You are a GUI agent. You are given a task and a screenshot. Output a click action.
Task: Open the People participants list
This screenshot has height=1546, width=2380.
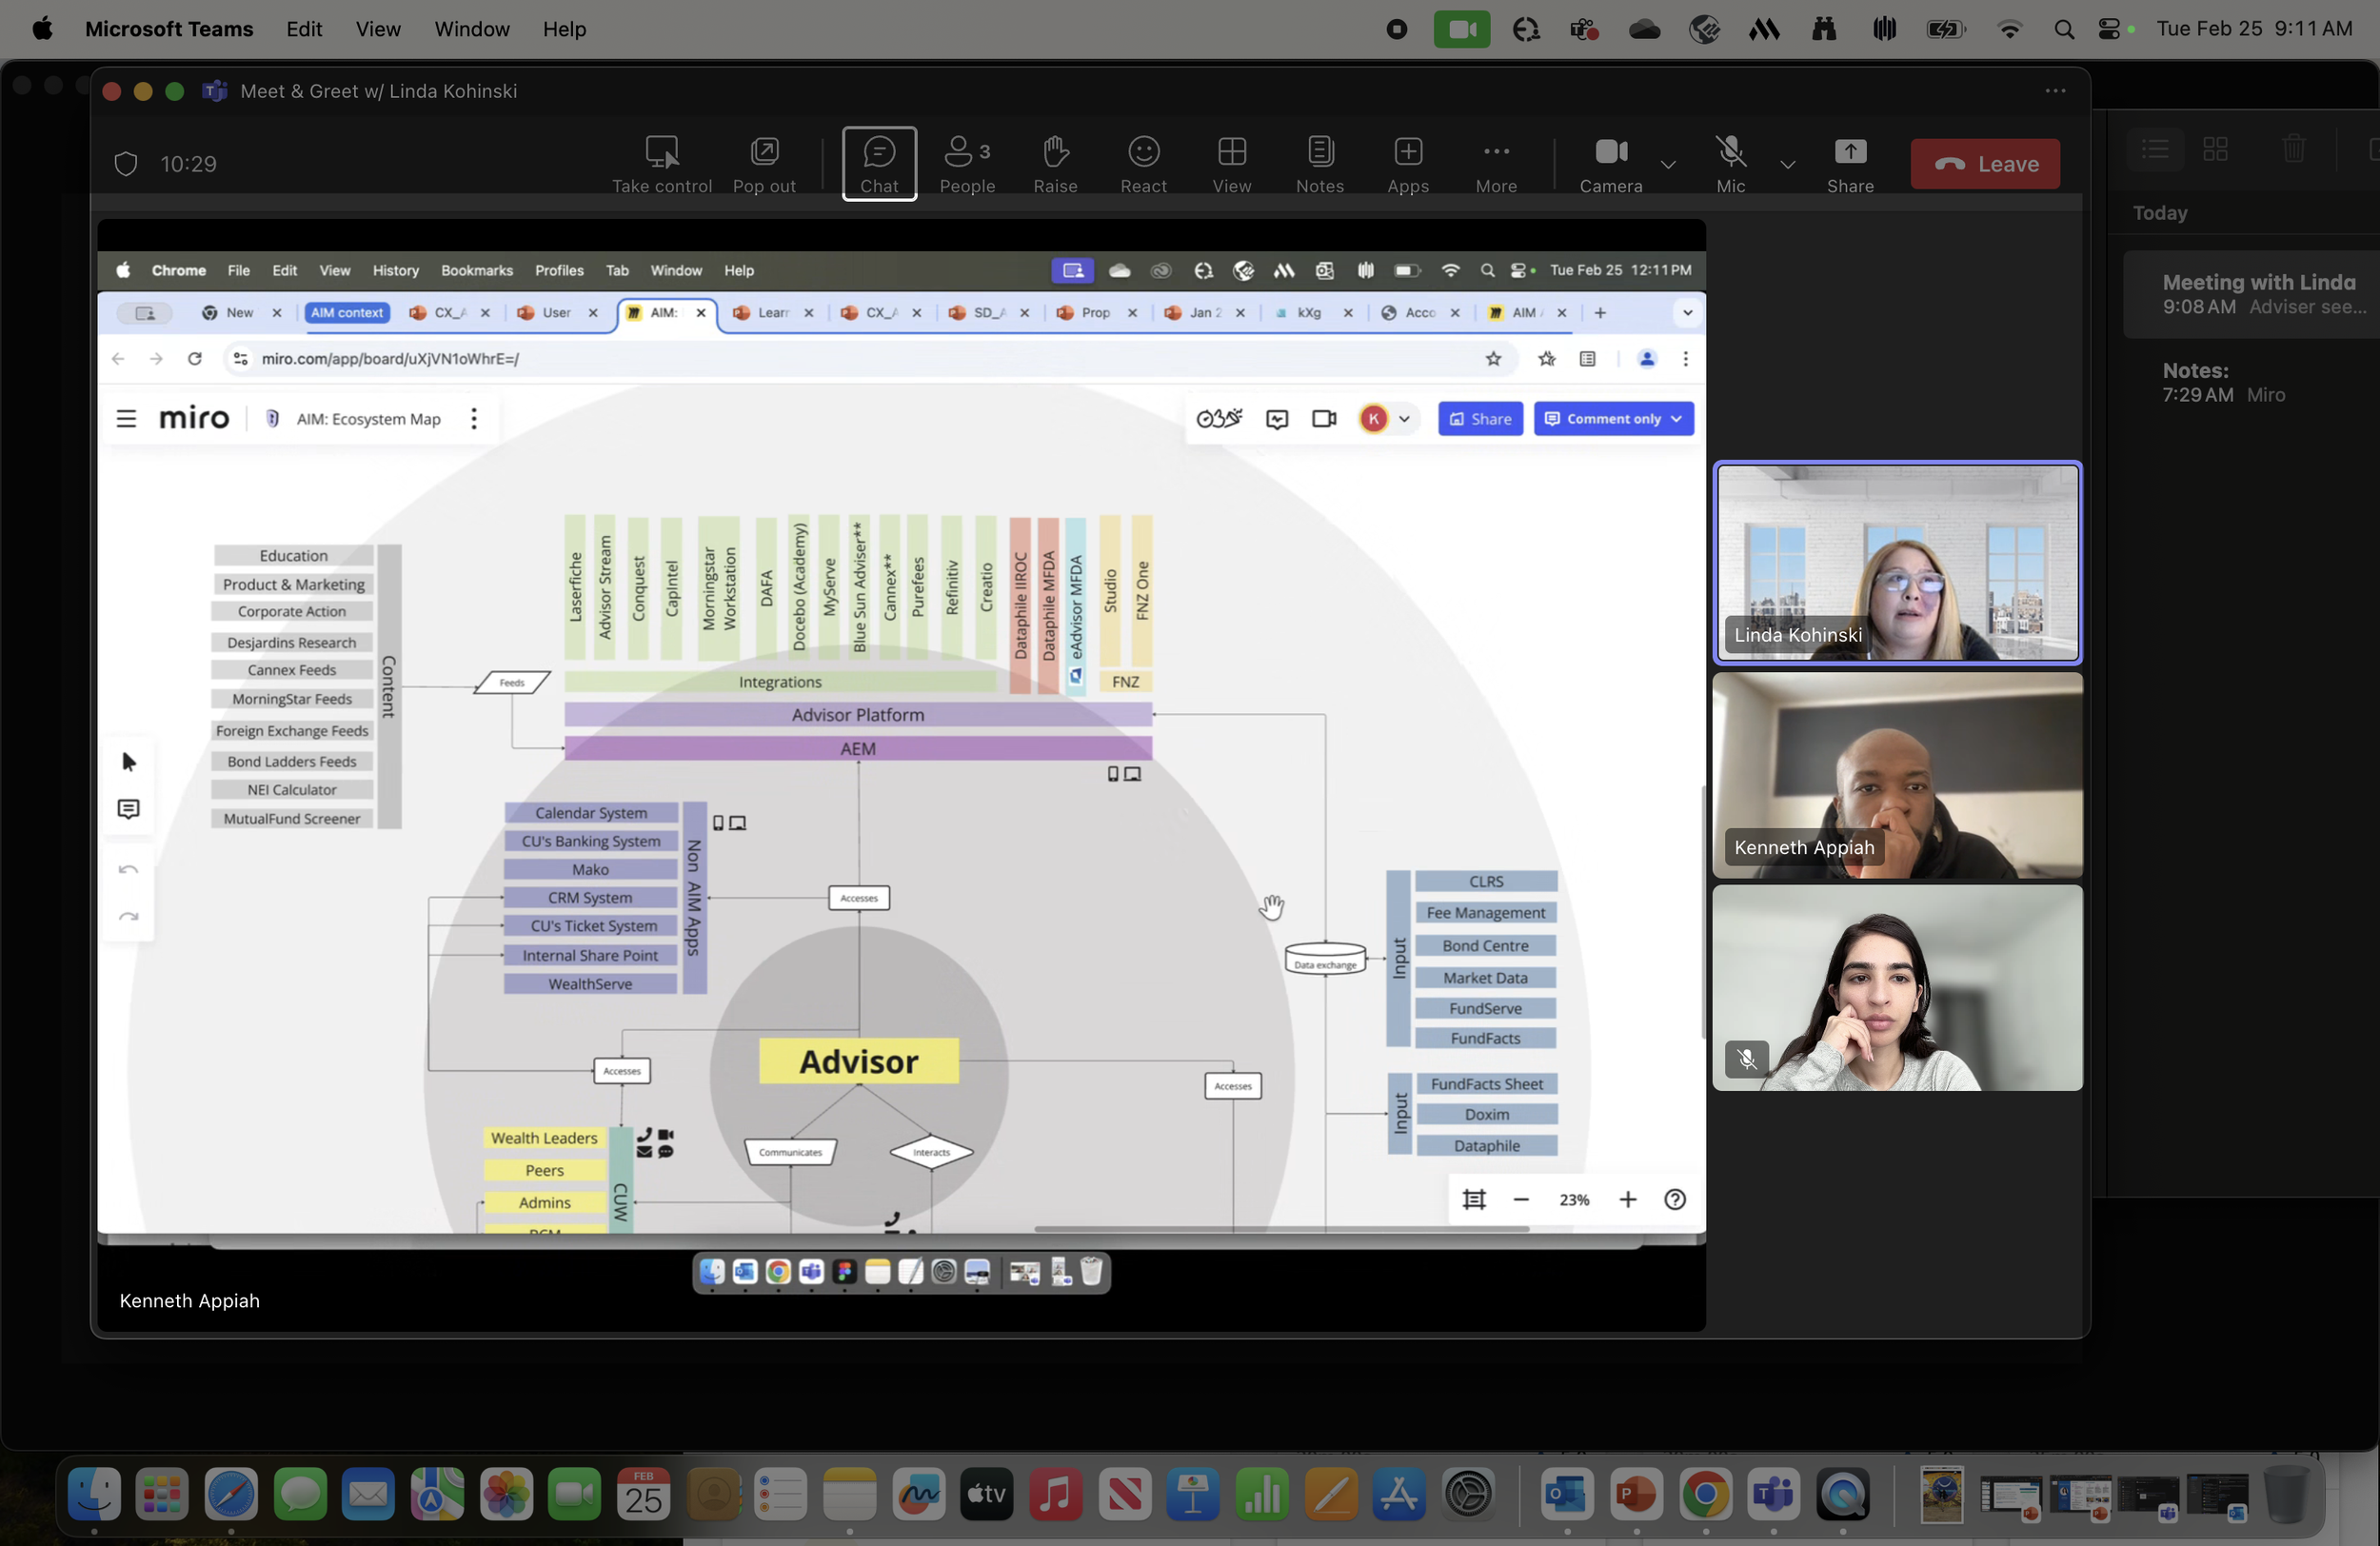click(x=967, y=164)
